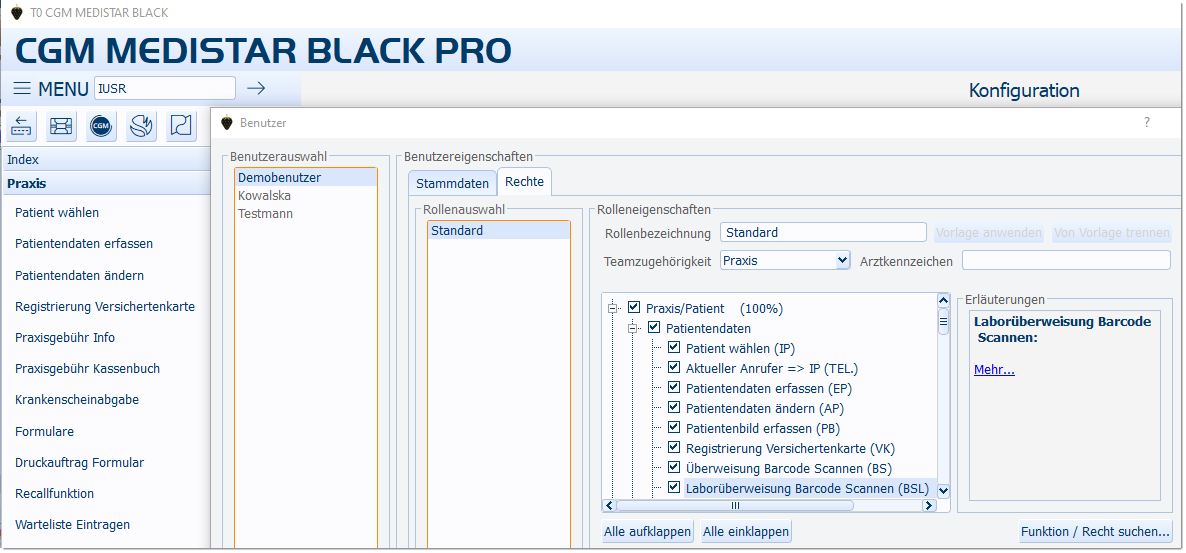Click the rights tree scroll-right arrow
1186x553 pixels.
point(930,505)
